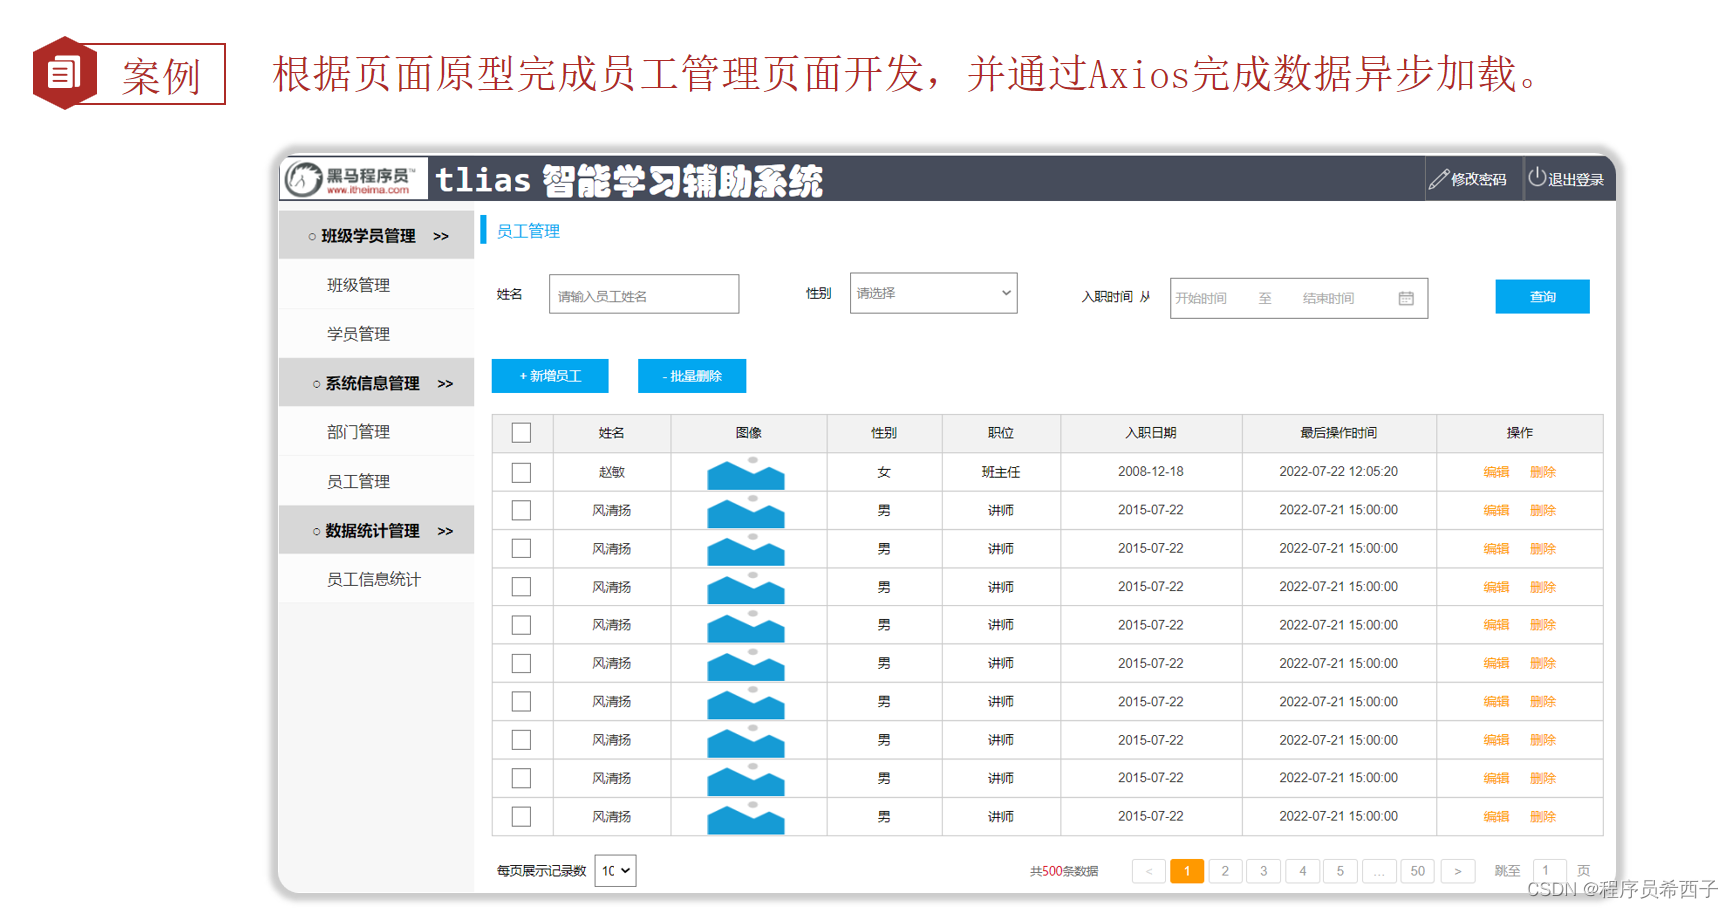
Task: Click 删除 link in 赵敏 row
Action: click(x=1543, y=472)
